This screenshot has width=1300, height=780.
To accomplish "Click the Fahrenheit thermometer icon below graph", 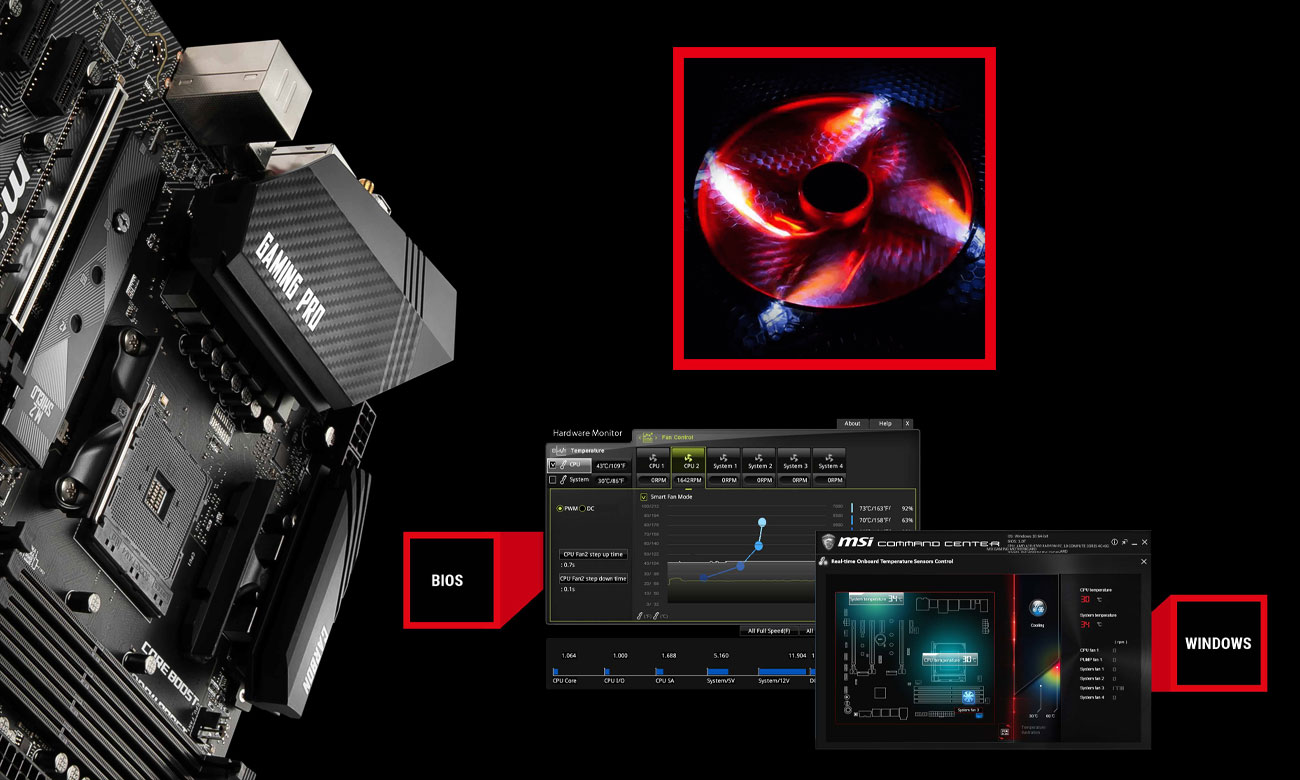I will coord(640,616).
